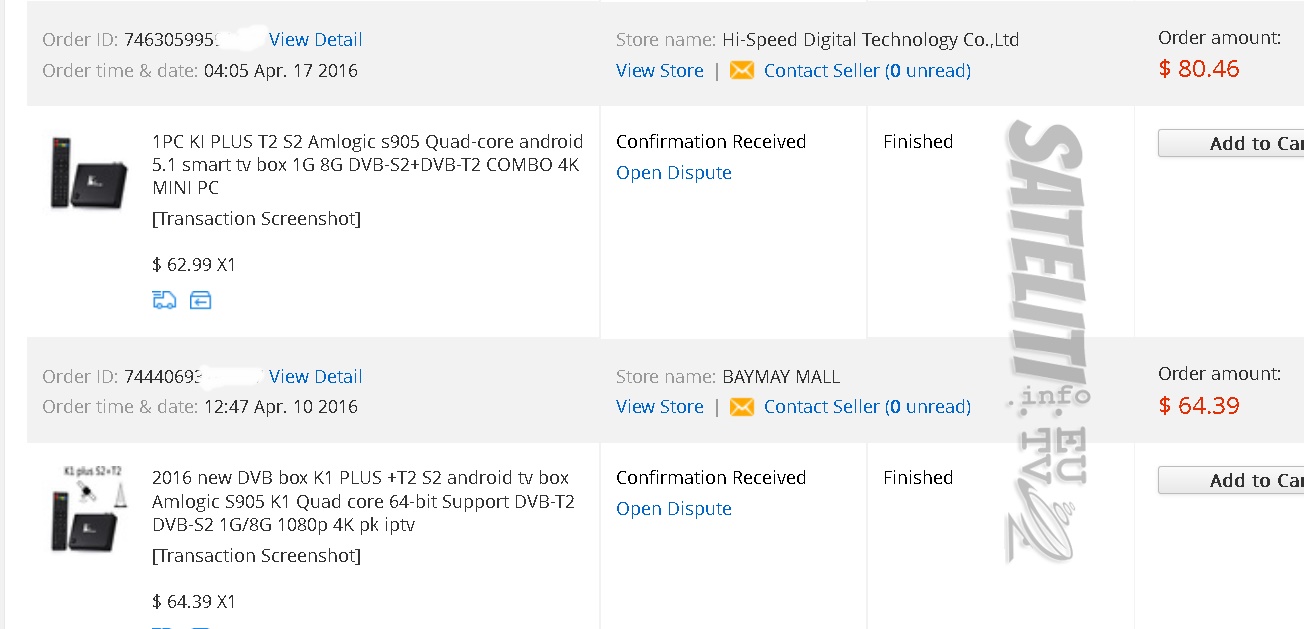Screen dimensions: 1304x629
Task: Click the delivery truck icon under the $62.99 item
Action: 164,300
